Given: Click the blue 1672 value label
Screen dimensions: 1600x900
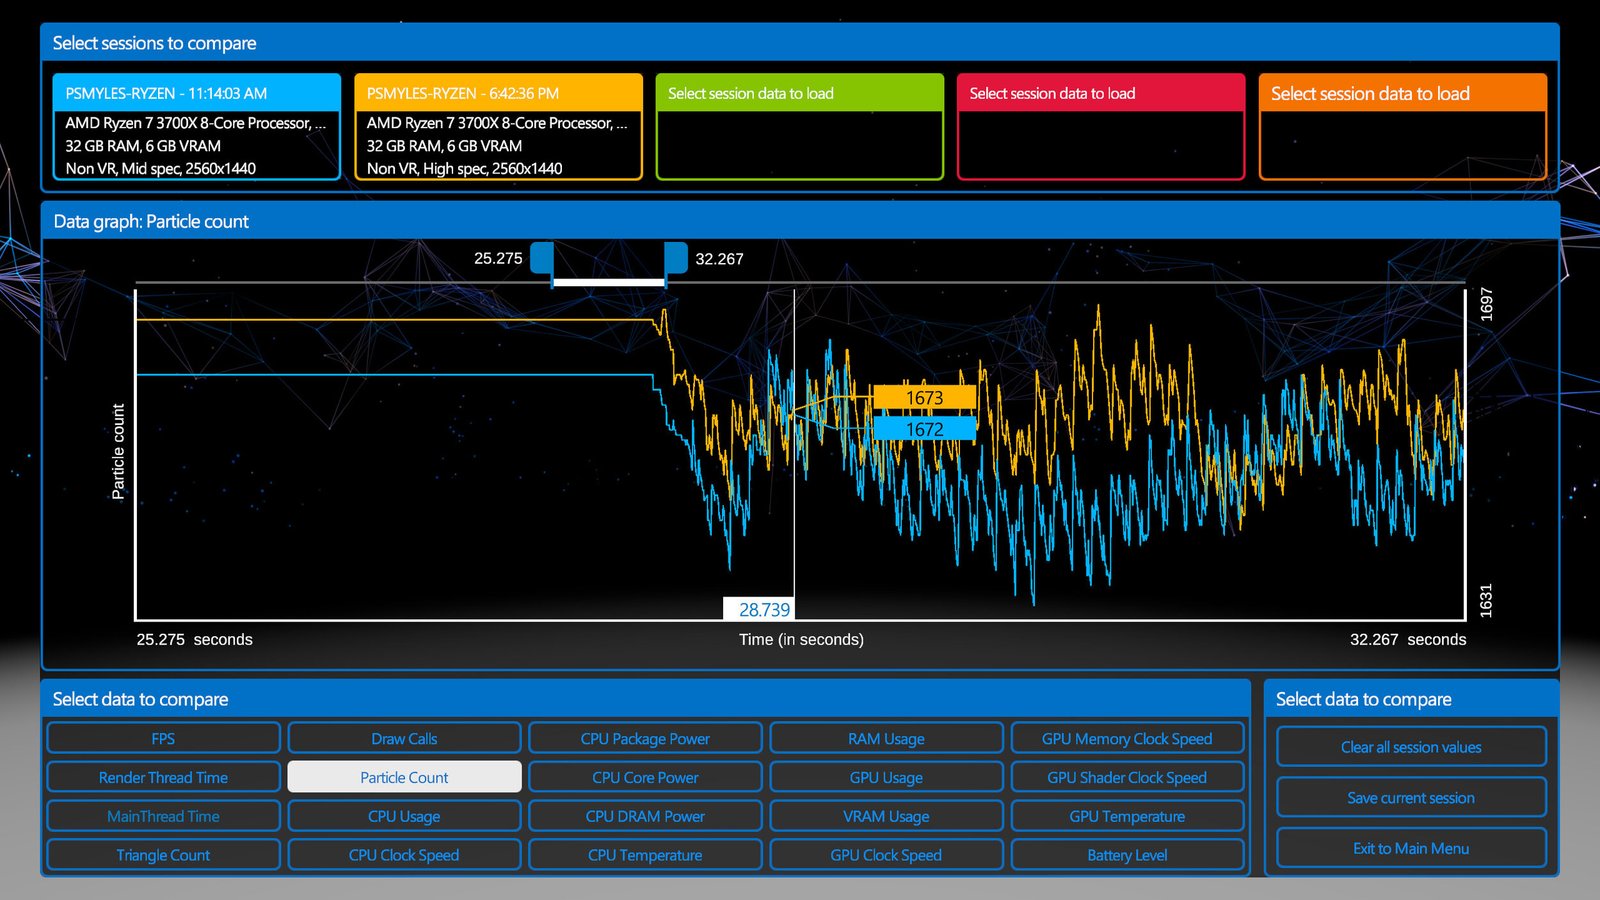Looking at the screenshot, I should [x=924, y=429].
